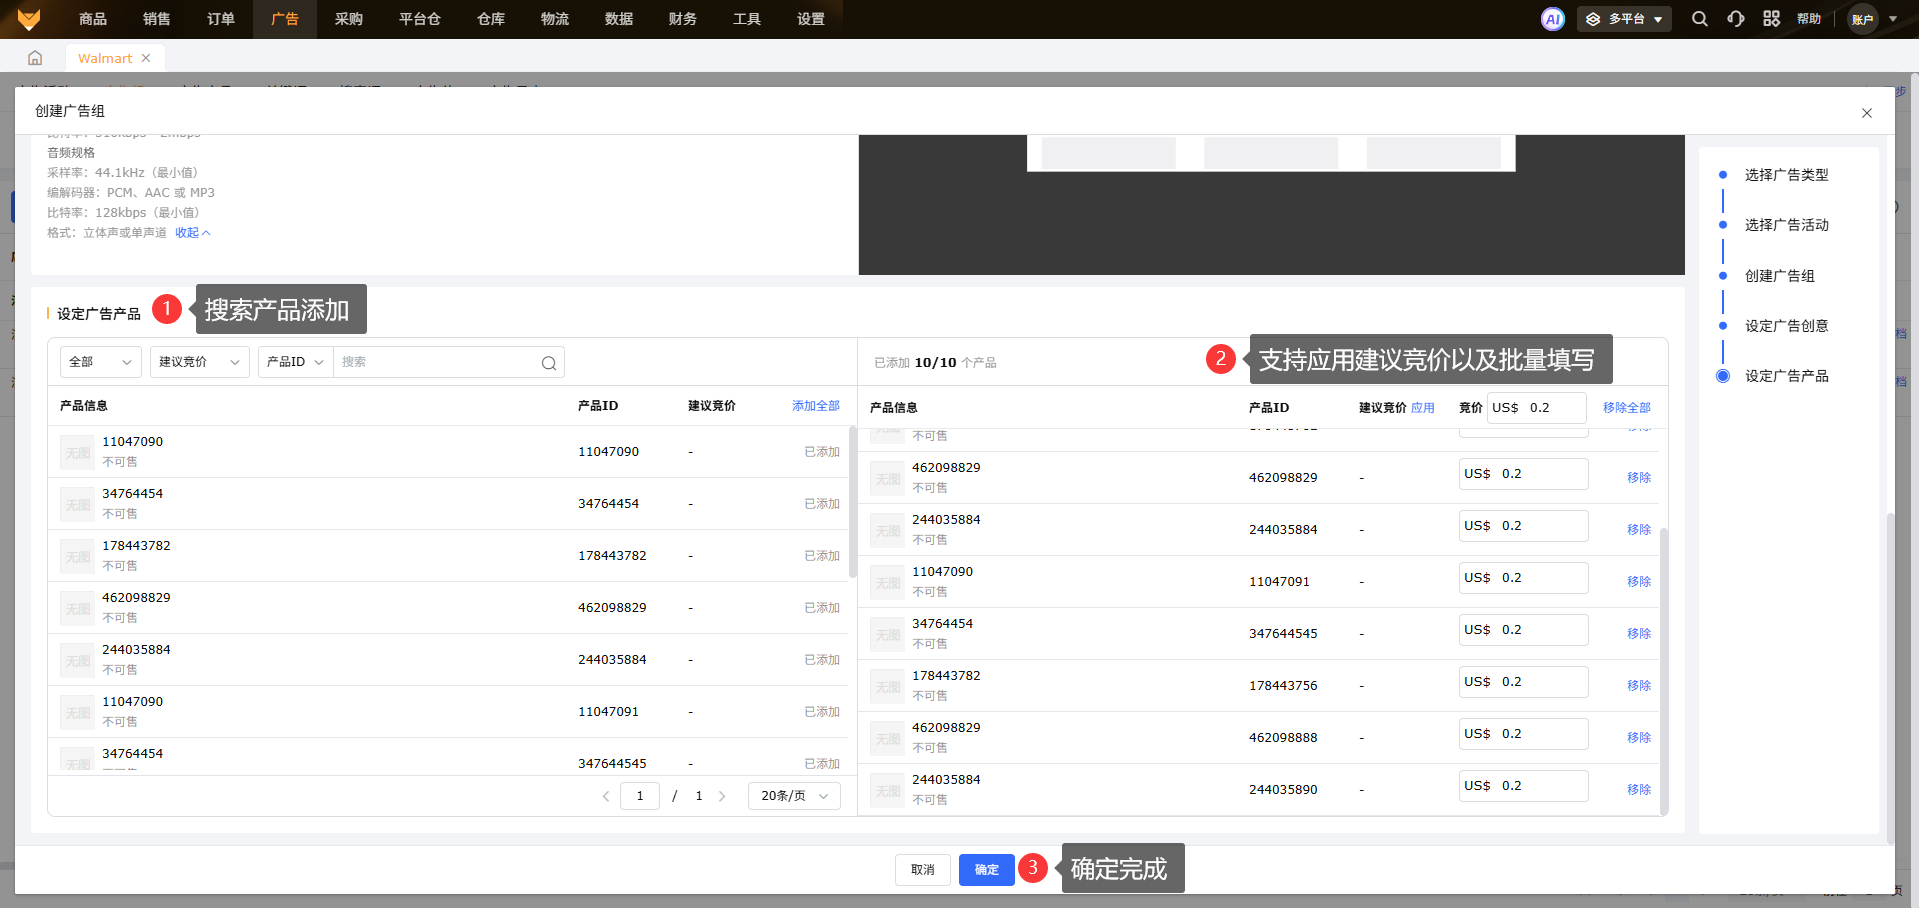Click the AI assistant icon
Screen dimensions: 1919x908
[1552, 19]
